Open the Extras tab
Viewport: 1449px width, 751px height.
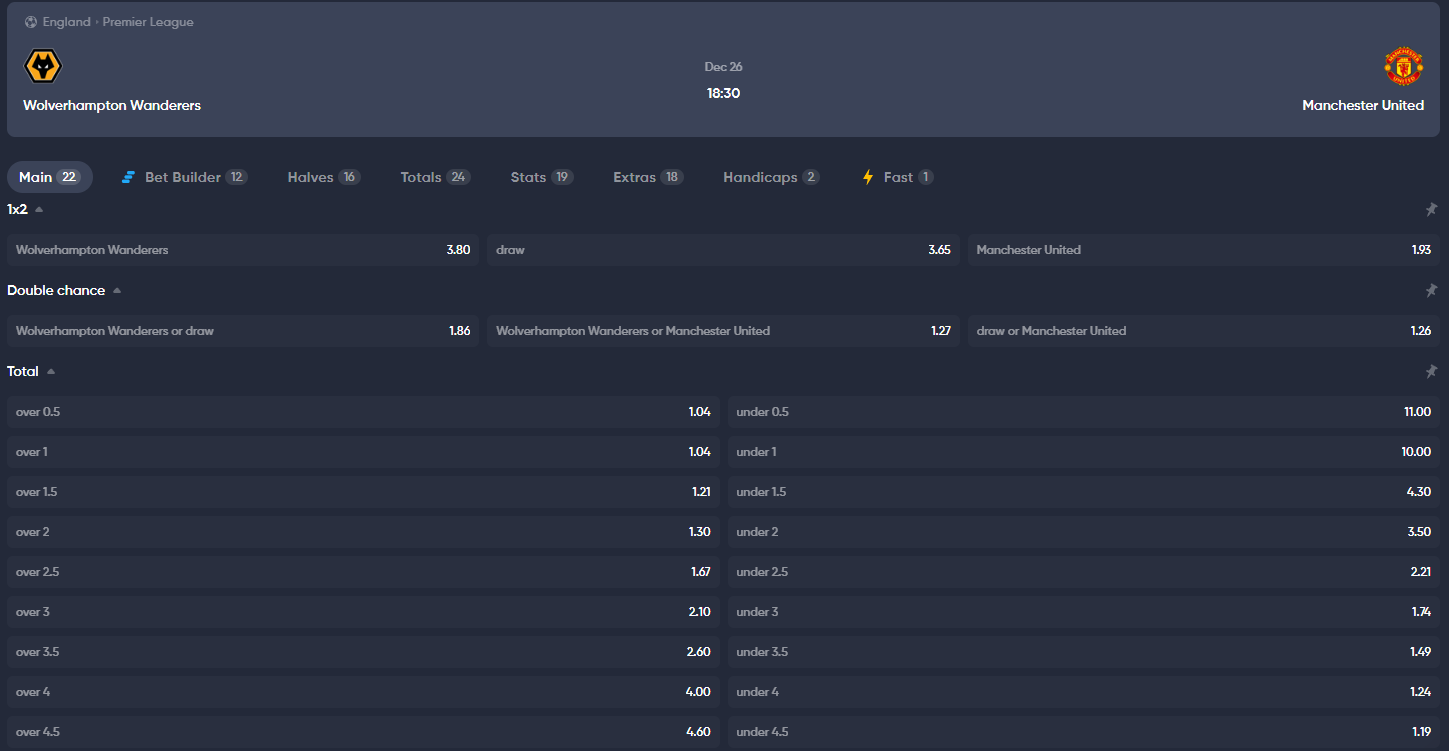[x=647, y=177]
